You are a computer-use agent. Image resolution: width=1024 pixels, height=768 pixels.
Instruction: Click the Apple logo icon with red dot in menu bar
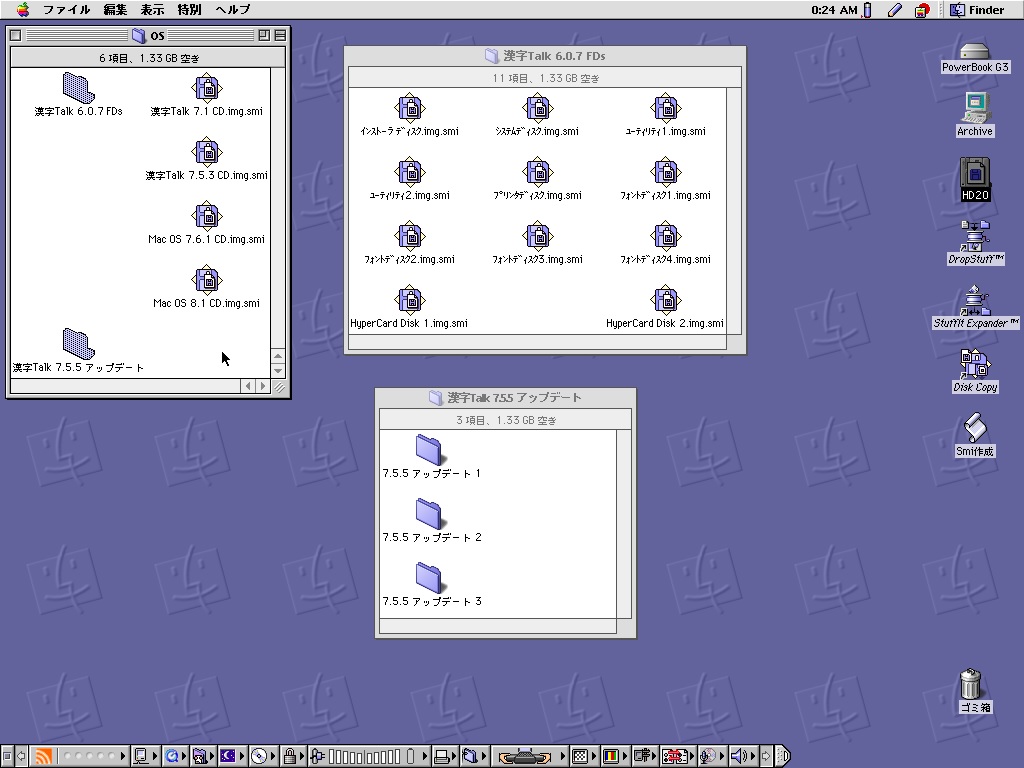(921, 9)
